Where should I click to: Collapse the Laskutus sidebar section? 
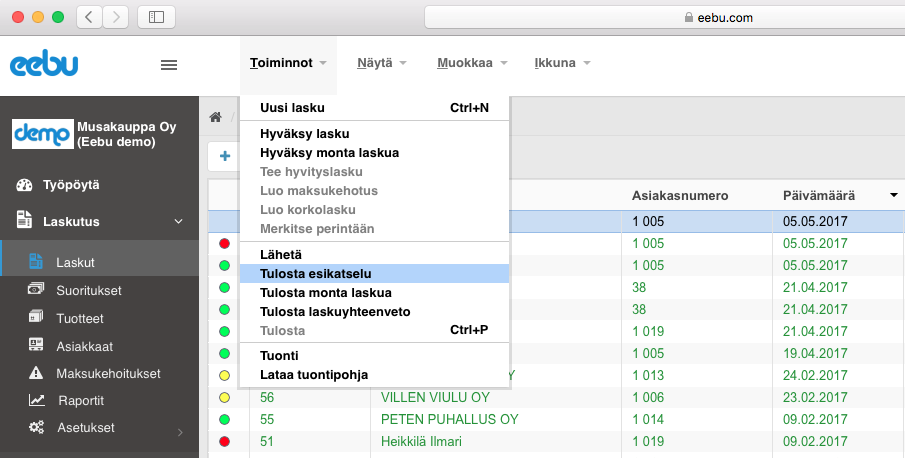178,222
